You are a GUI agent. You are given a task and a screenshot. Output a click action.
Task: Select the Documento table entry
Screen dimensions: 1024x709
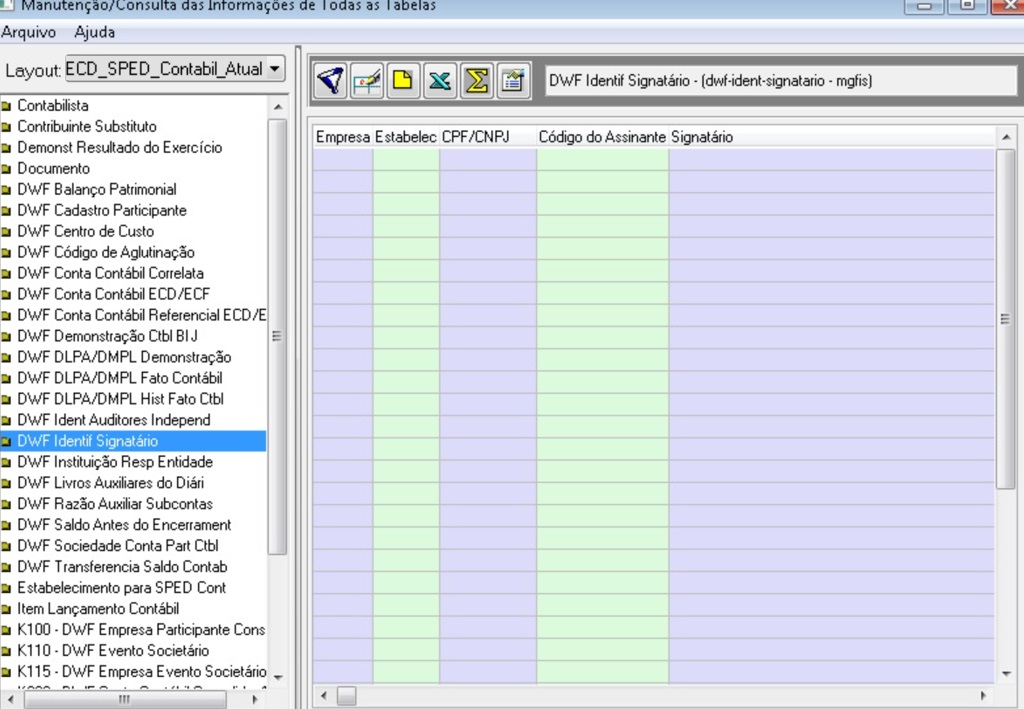[x=54, y=168]
